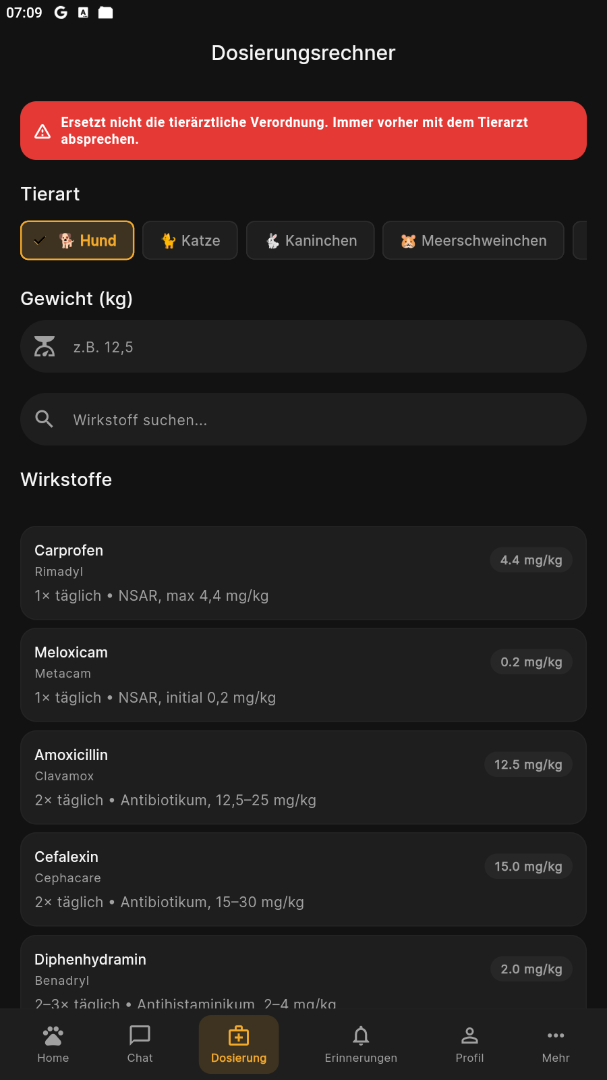This screenshot has width=607, height=1080.
Task: Choose the Meerschweinchen species chip
Action: coord(473,240)
